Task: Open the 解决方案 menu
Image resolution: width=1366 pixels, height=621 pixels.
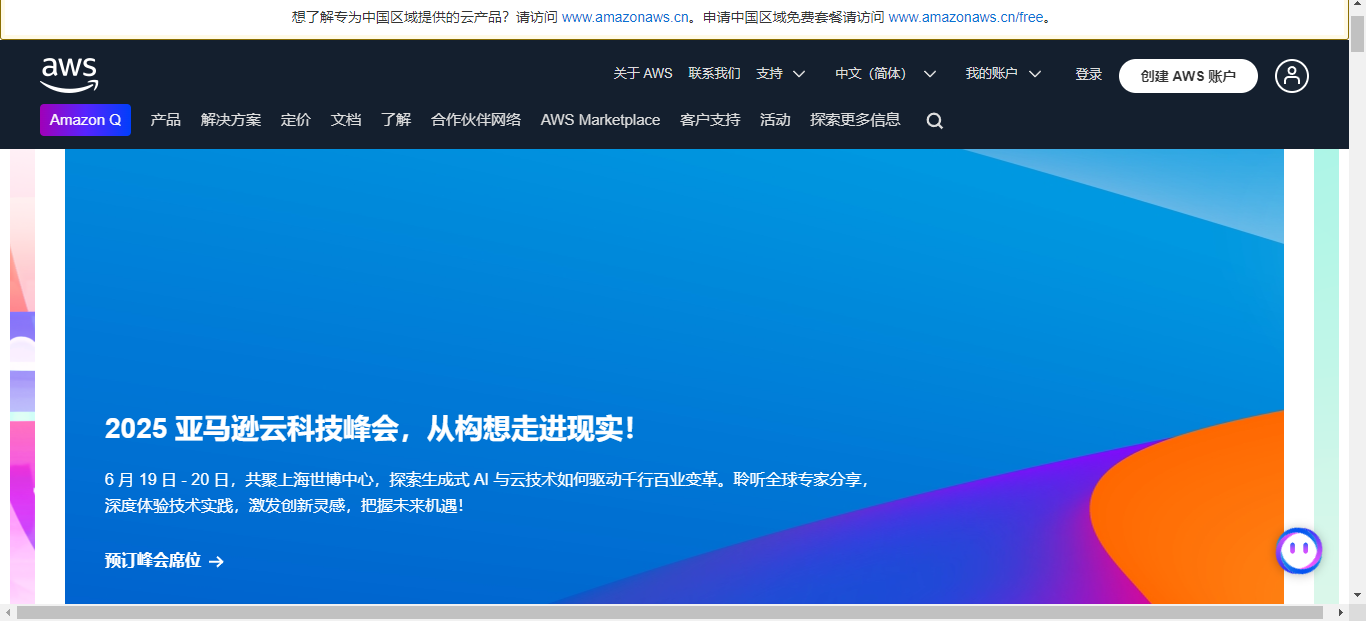Action: [x=229, y=119]
